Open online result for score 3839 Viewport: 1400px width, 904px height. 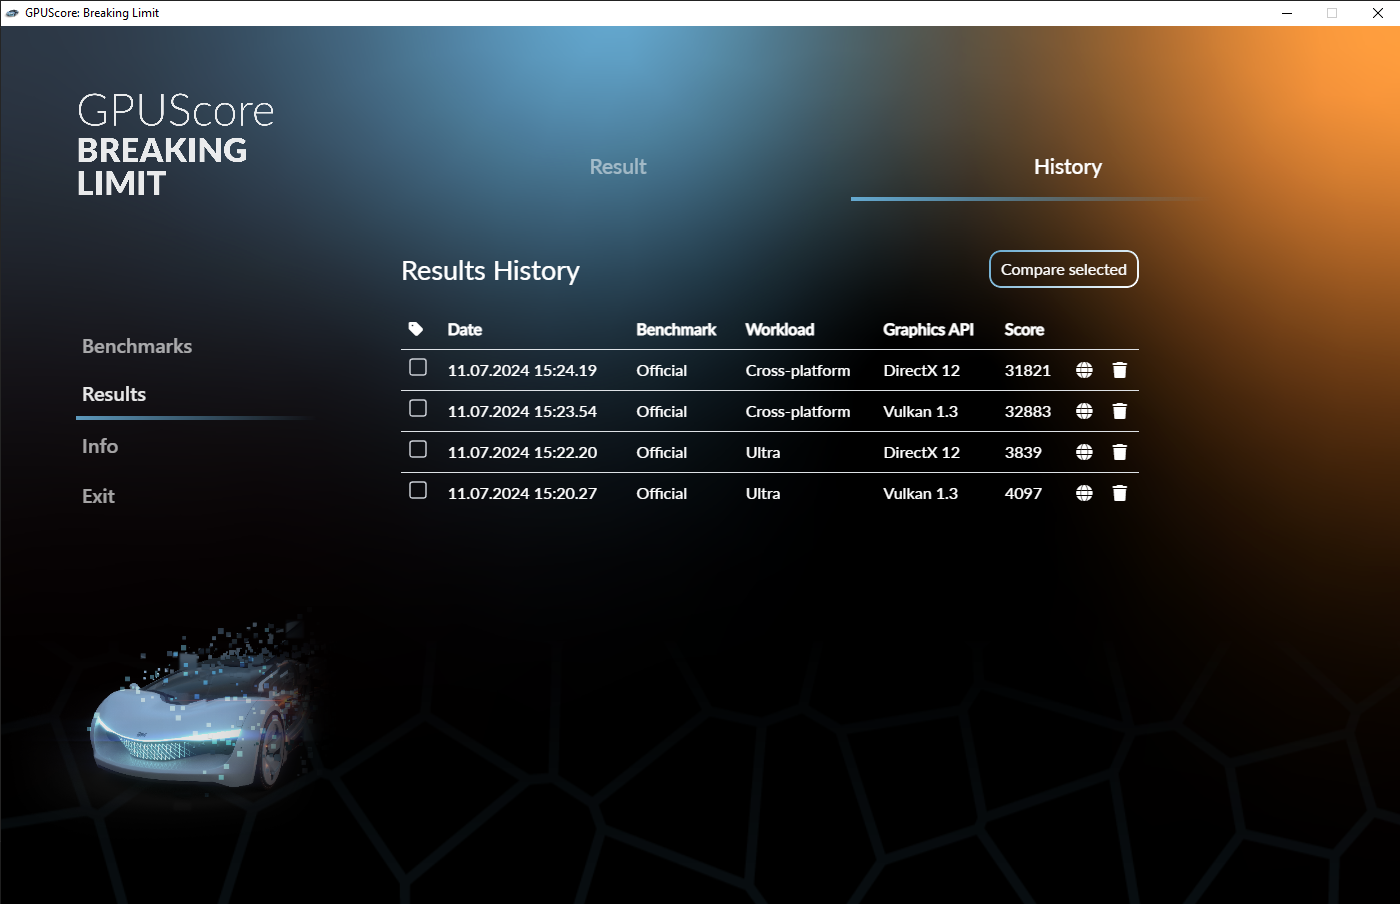(x=1084, y=452)
